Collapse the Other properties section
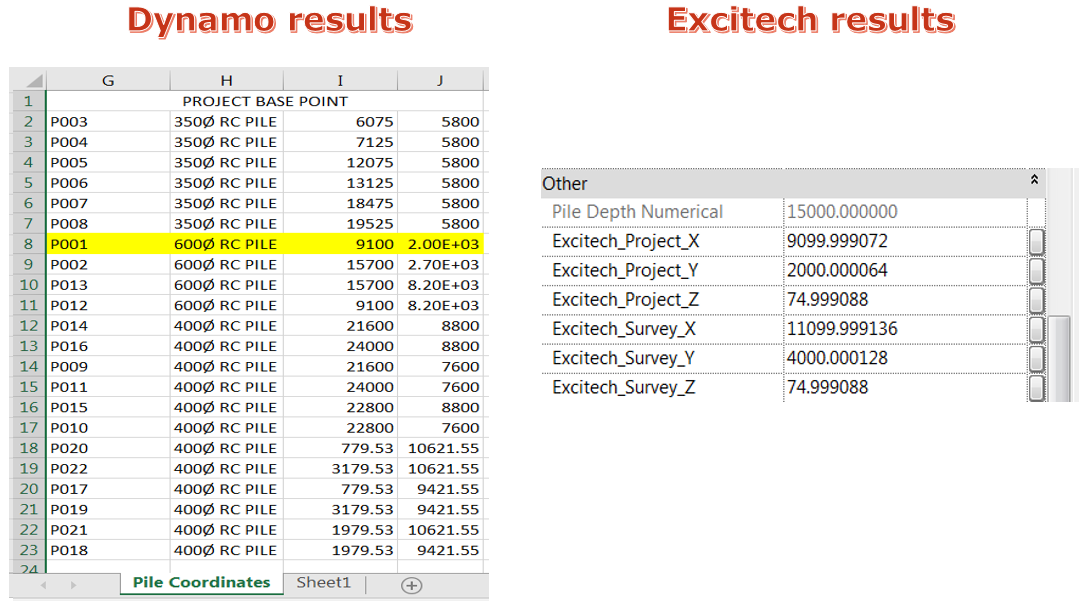The image size is (1086, 608). point(1034,179)
